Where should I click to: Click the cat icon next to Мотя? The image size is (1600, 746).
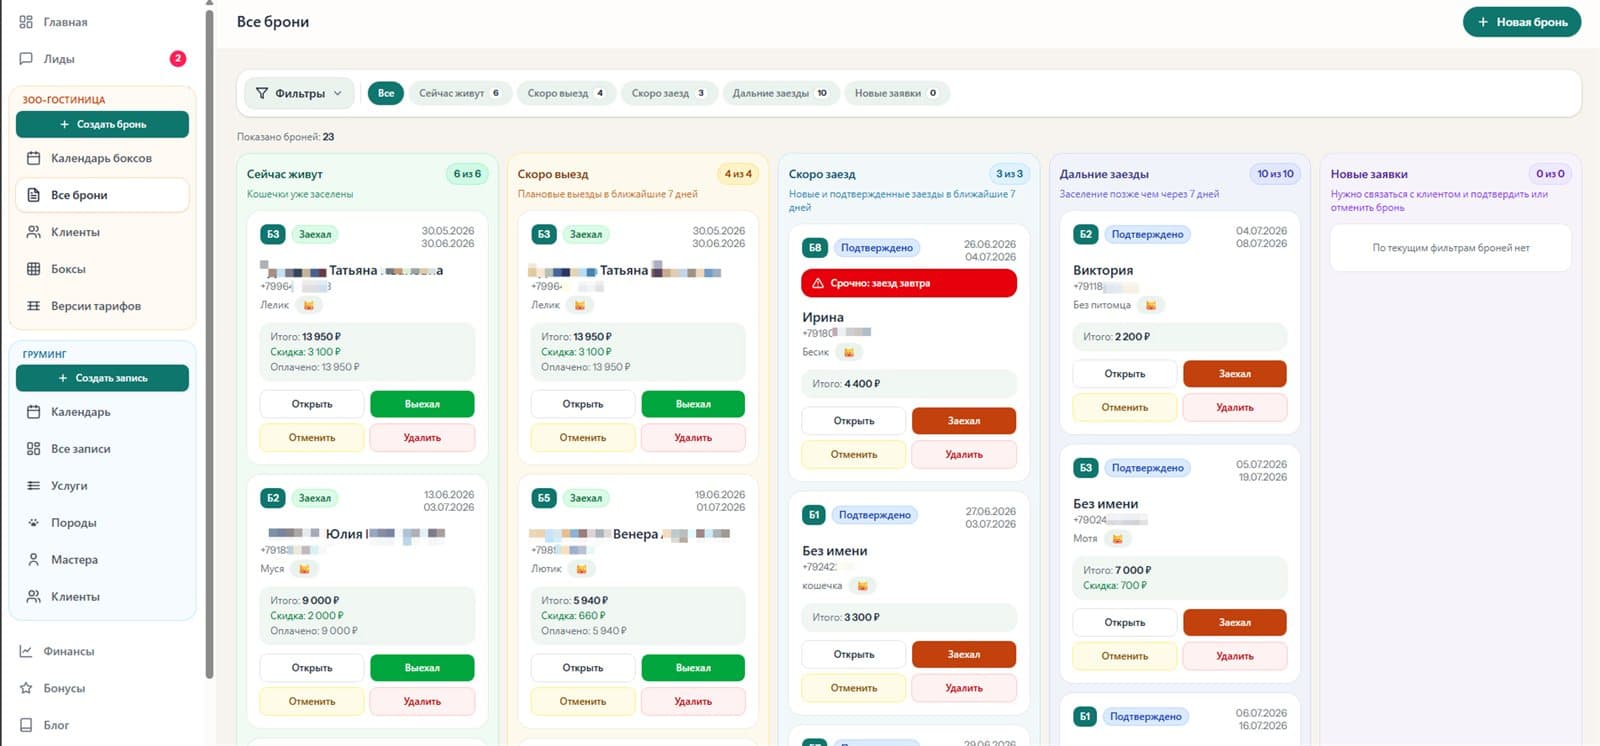coord(1117,539)
